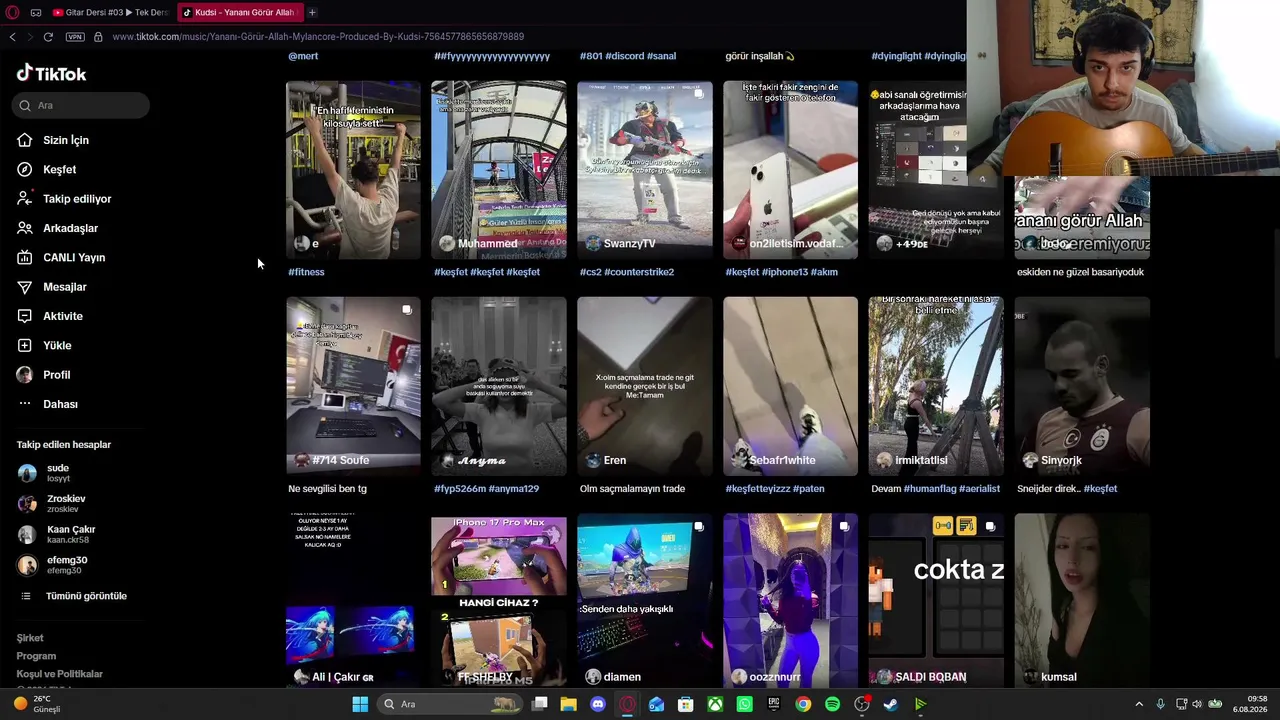The height and width of the screenshot is (720, 1280).
Task: Open the kumsal video thumbnail
Action: click(1082, 600)
